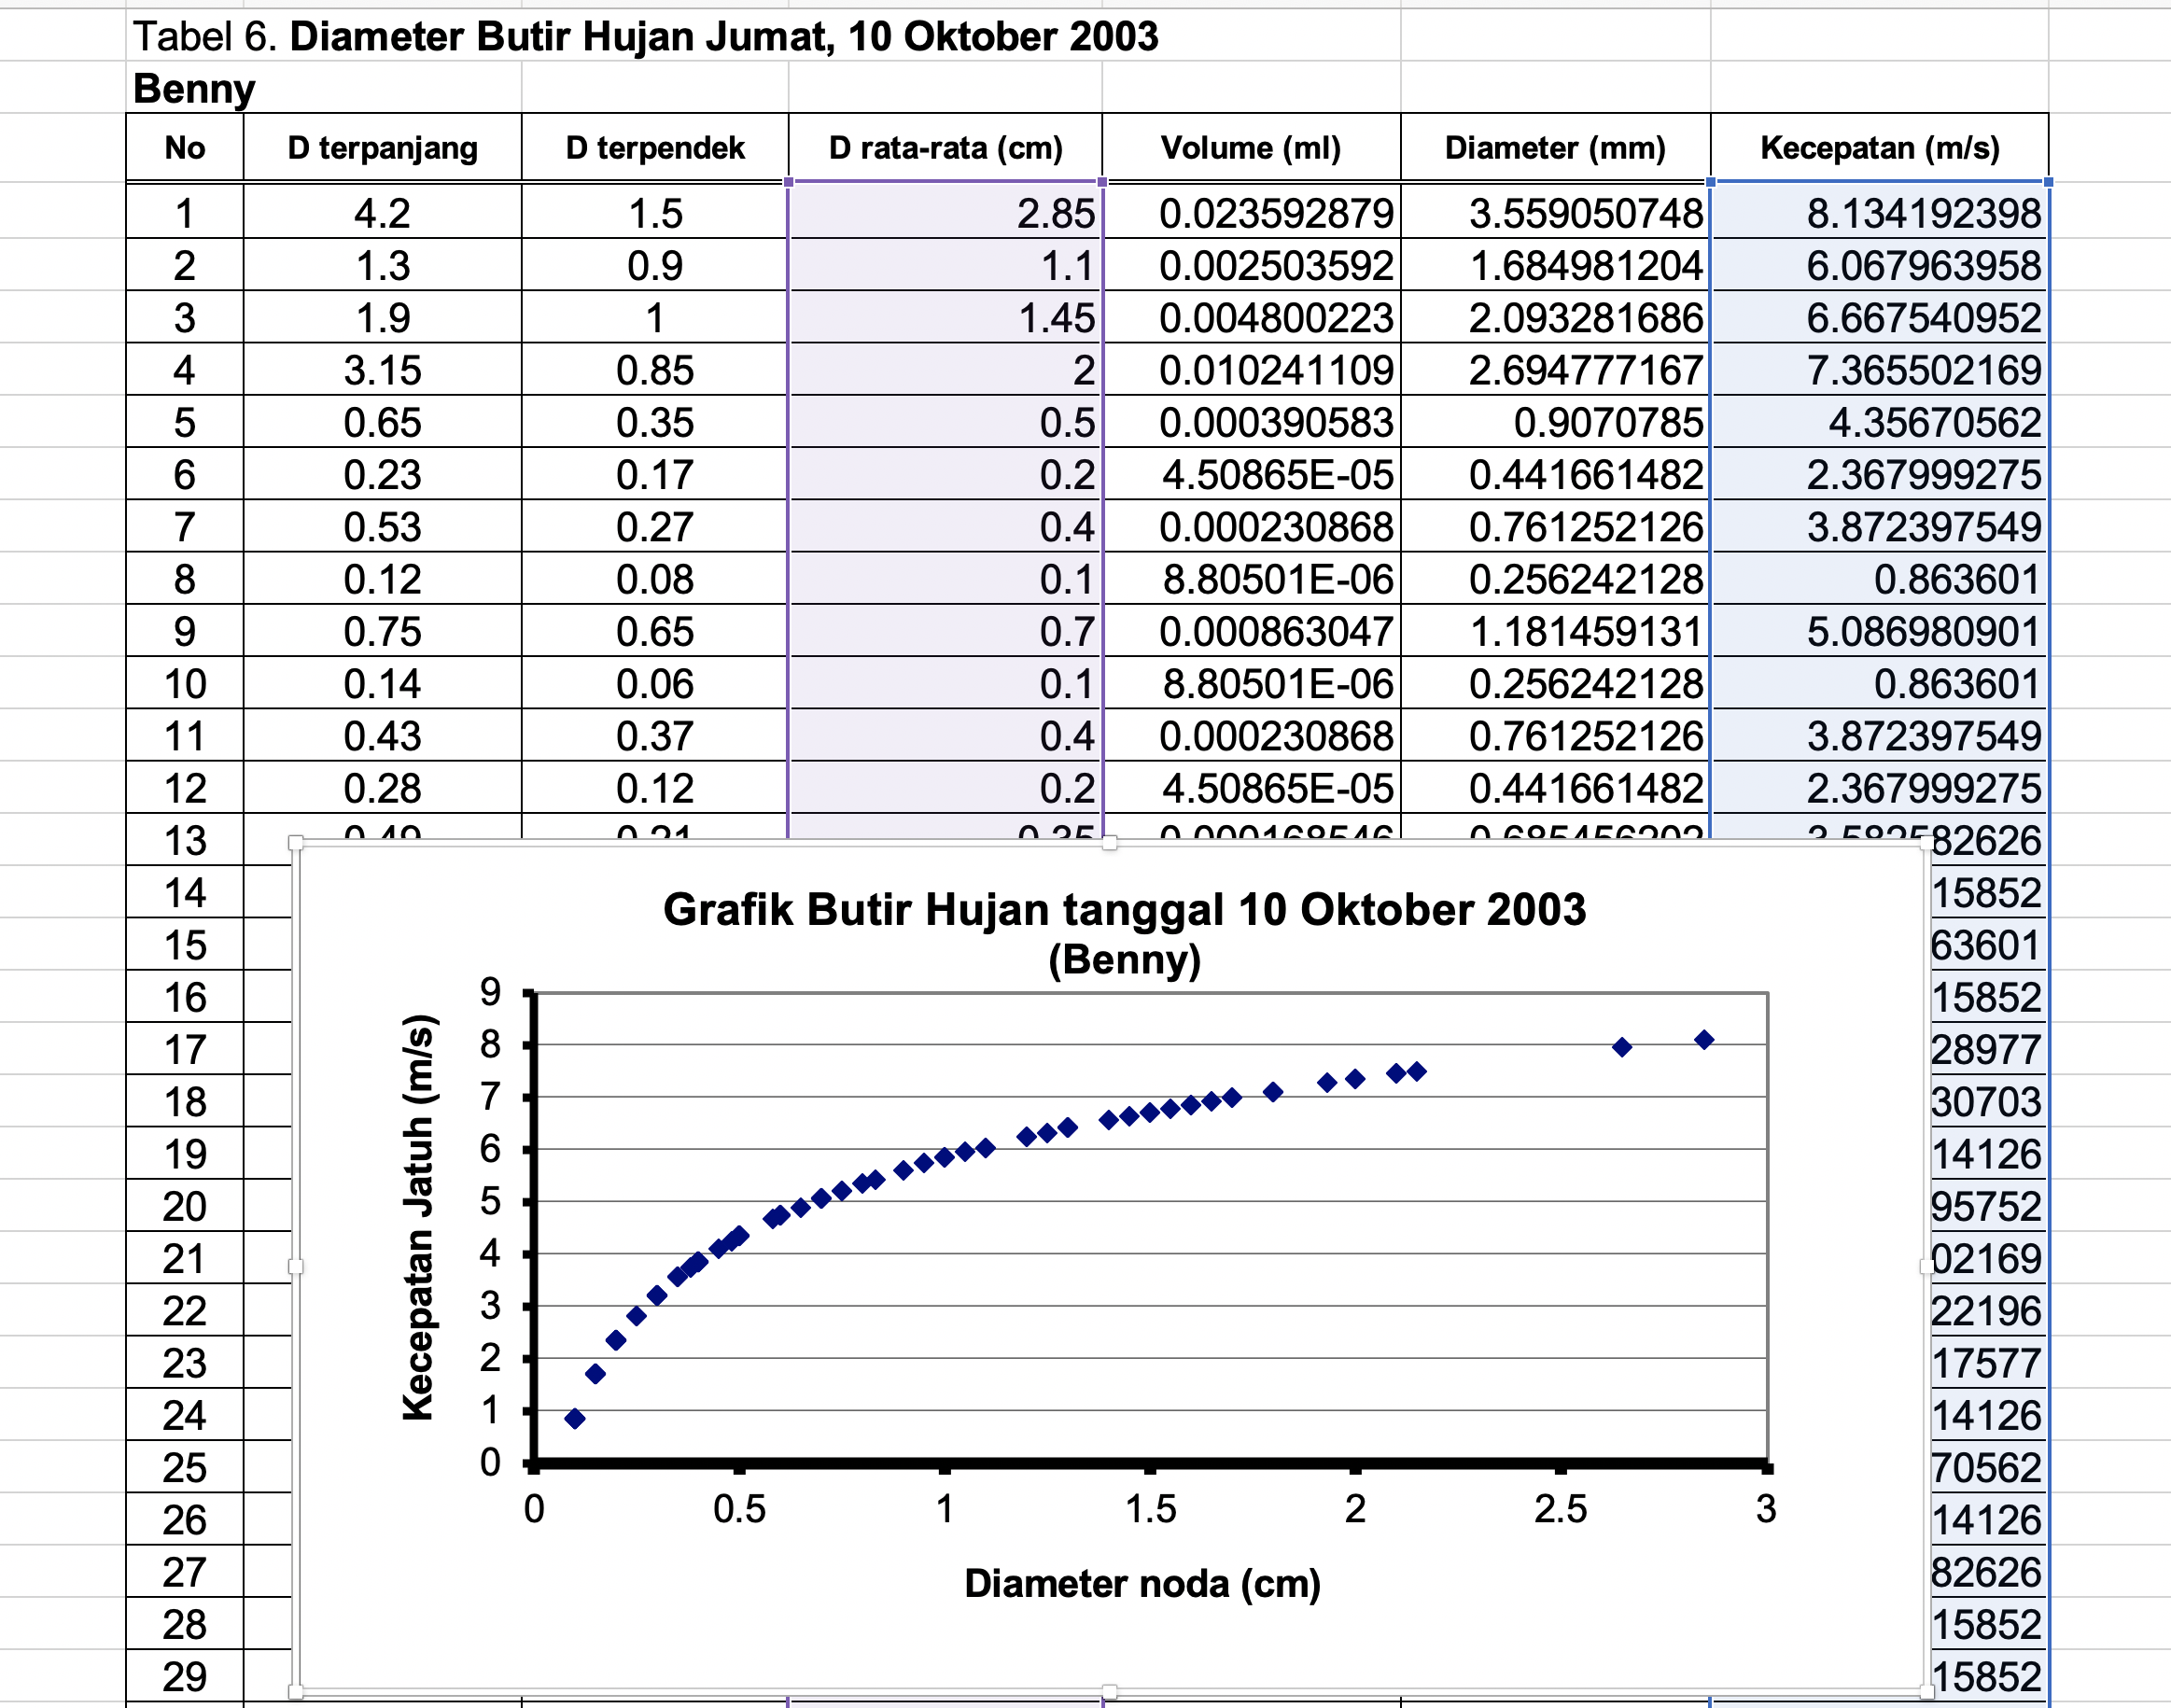Click the x-axis label 2.5 on the chart
This screenshot has width=2171, height=1708.
(x=1560, y=1509)
